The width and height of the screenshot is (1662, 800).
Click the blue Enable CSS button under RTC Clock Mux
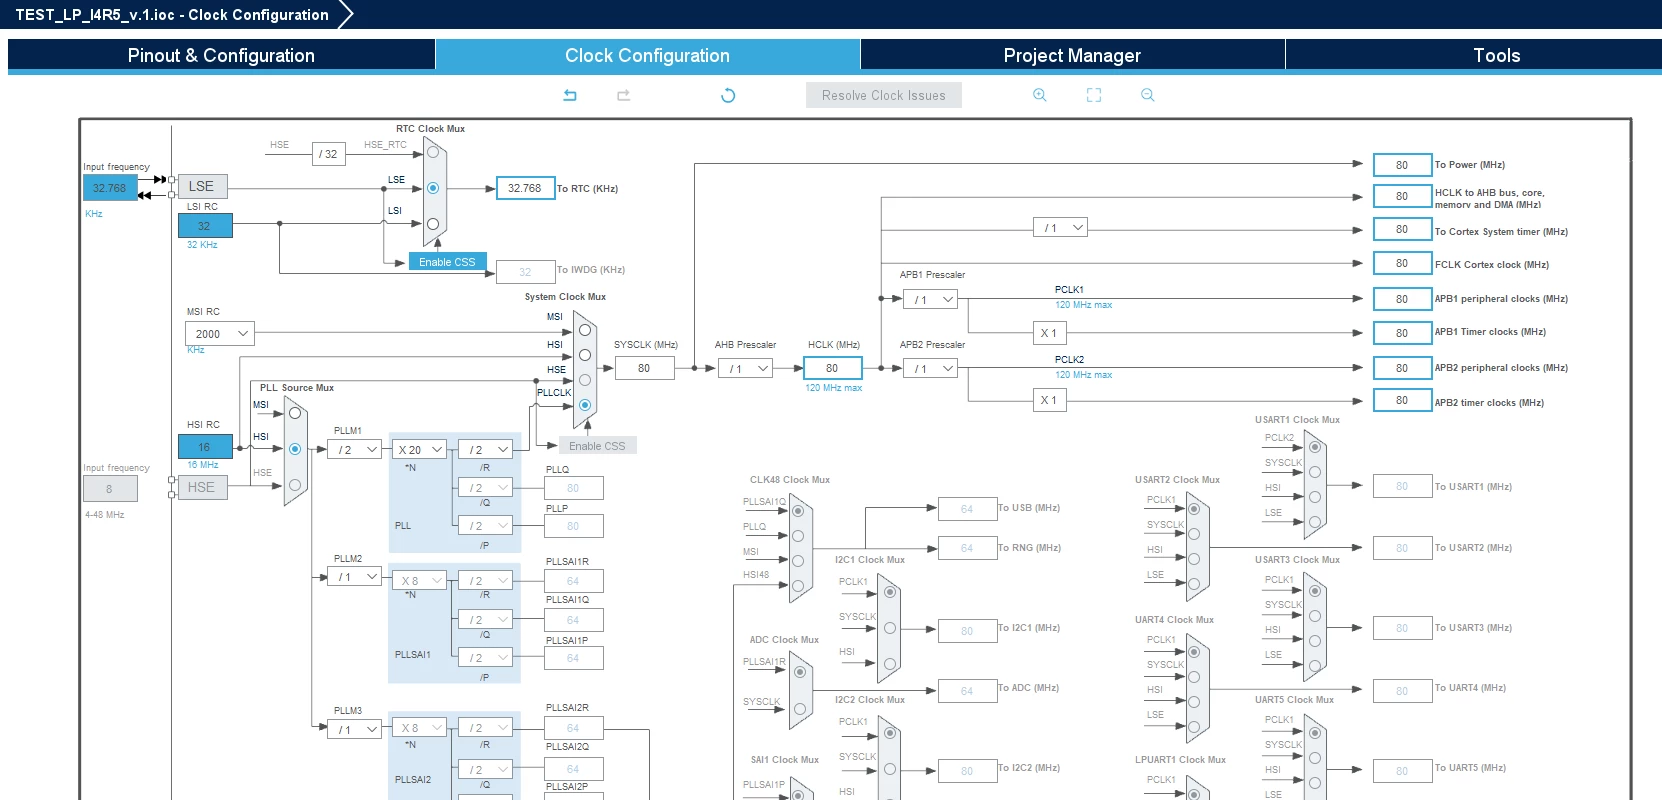pyautogui.click(x=447, y=262)
